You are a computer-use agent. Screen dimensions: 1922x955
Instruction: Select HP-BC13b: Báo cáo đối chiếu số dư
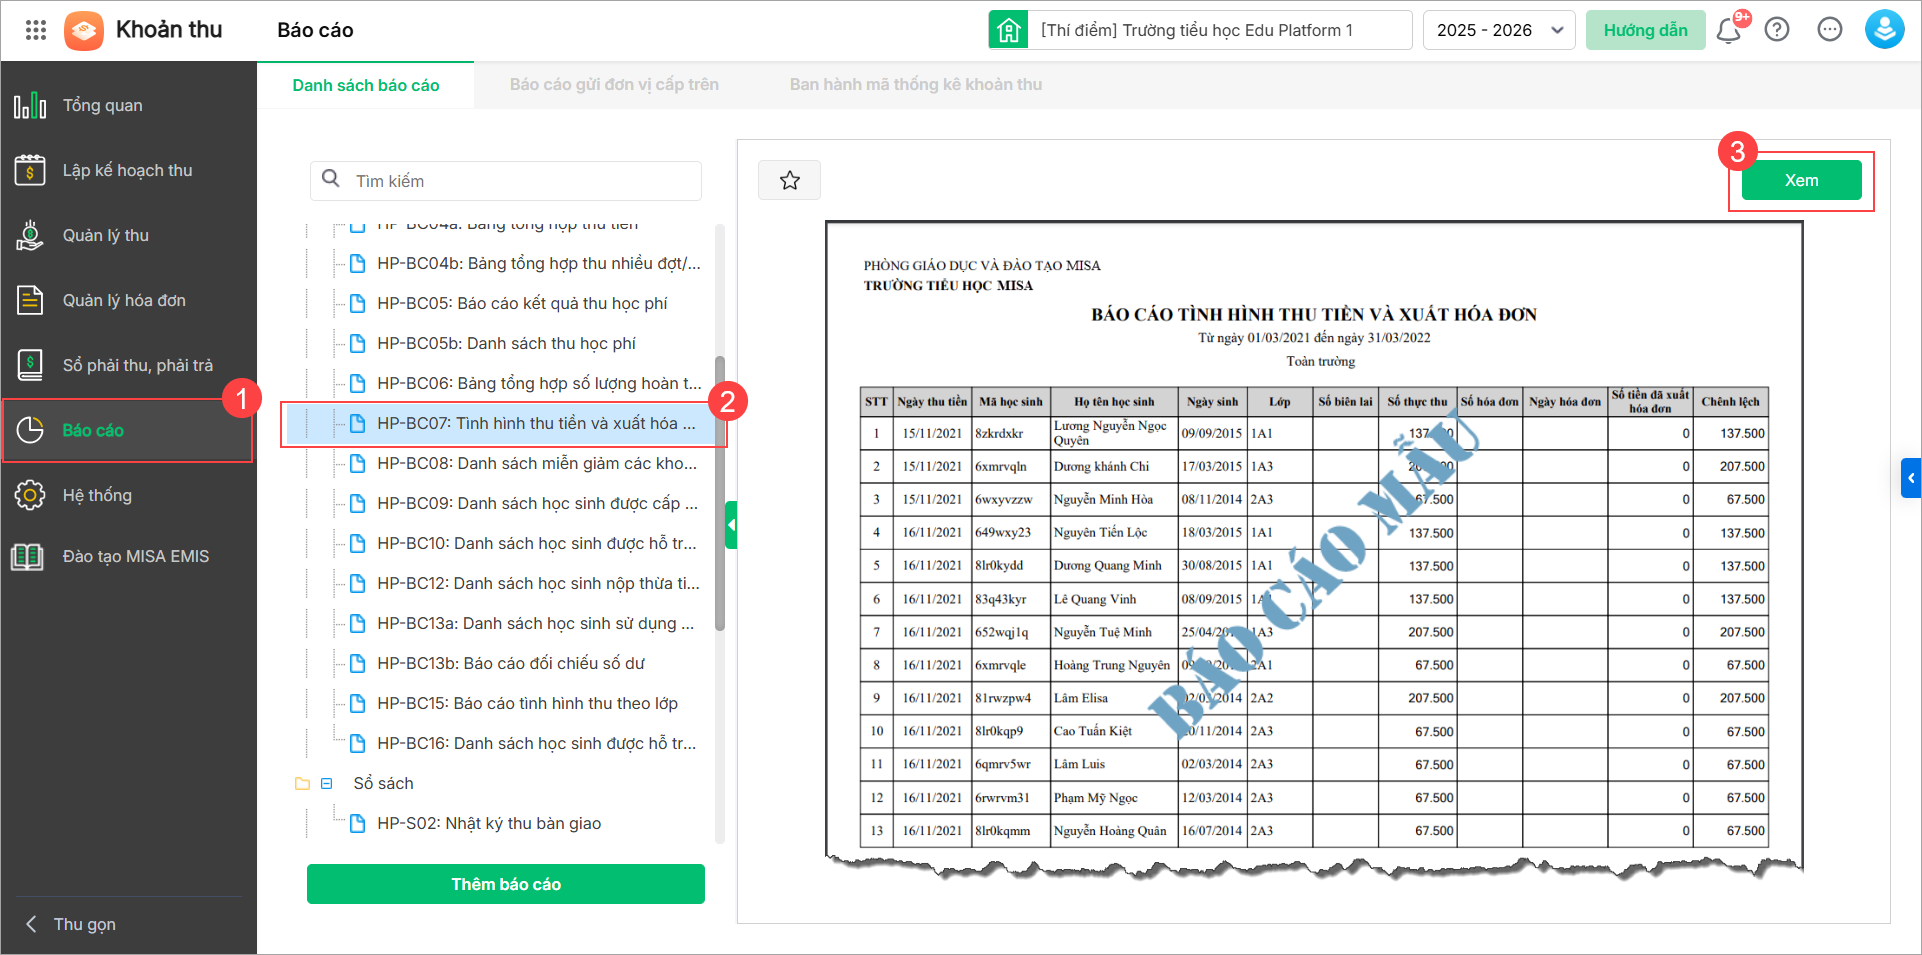[511, 663]
